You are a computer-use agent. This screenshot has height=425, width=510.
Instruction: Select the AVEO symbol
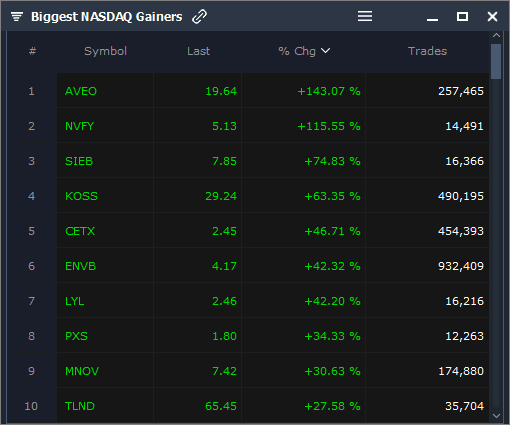pyautogui.click(x=81, y=91)
